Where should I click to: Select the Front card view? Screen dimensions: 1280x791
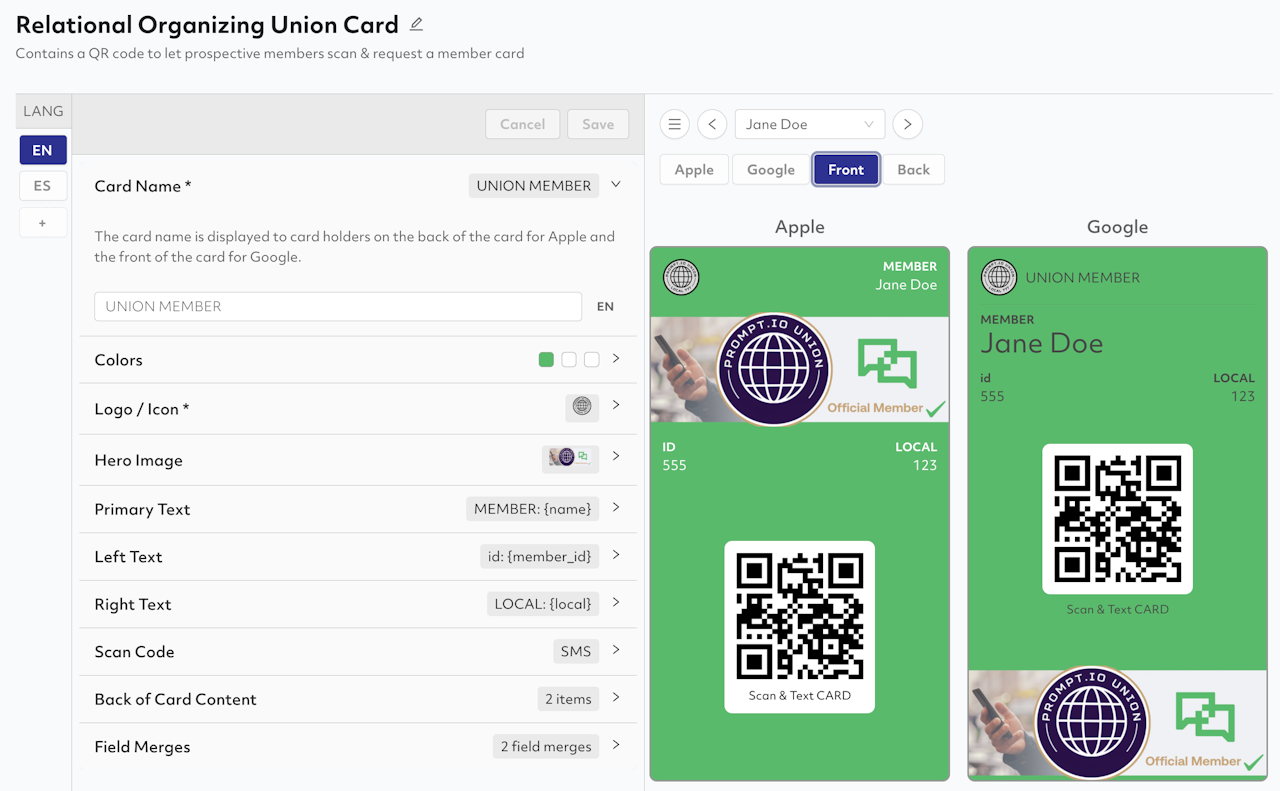pos(846,170)
